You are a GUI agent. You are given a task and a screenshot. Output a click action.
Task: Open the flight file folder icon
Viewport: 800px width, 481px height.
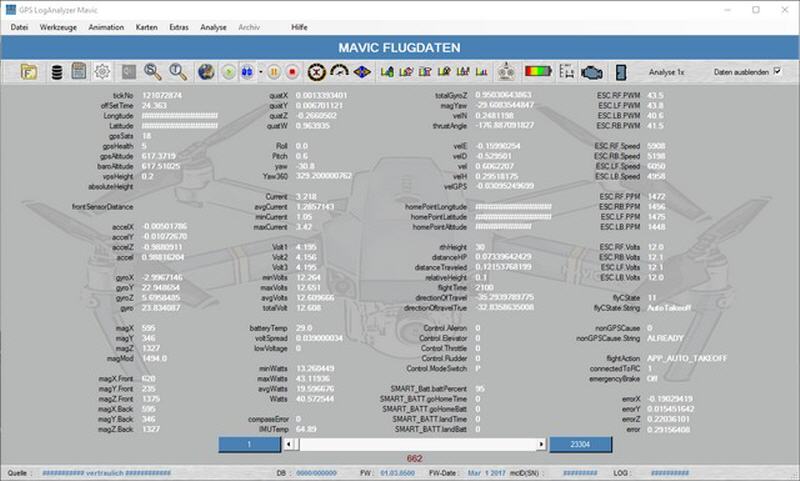29,72
